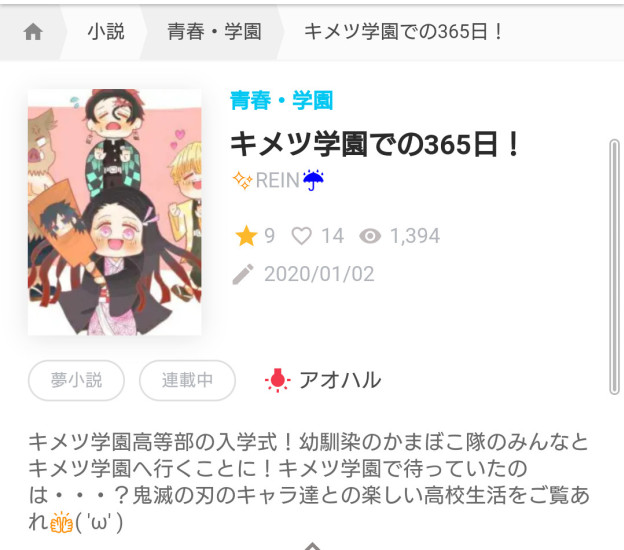
Task: Visit author REIN's profile
Action: click(x=277, y=180)
